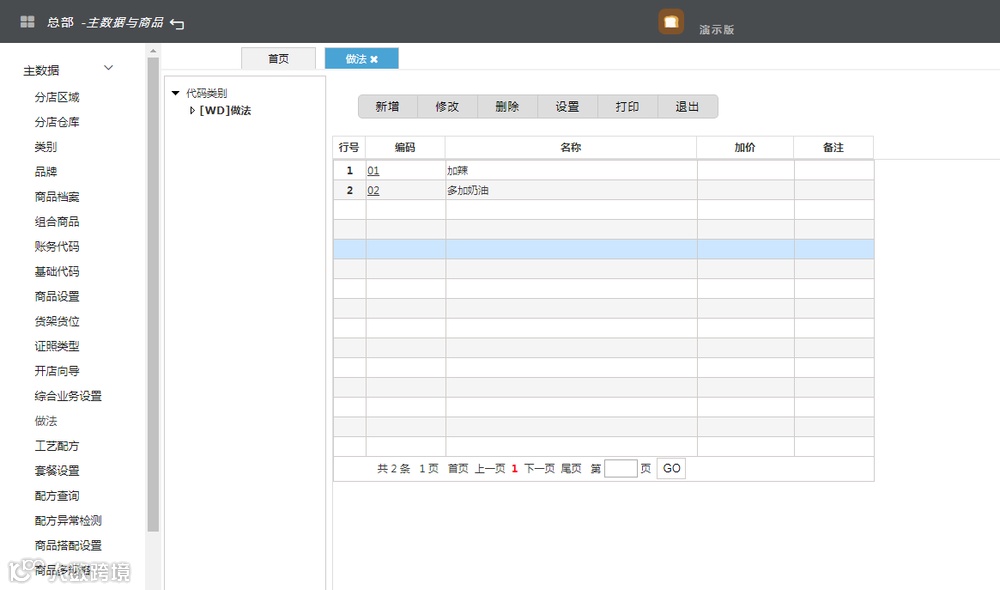Open the grid menu icon in header
1000x590 pixels.
27,22
